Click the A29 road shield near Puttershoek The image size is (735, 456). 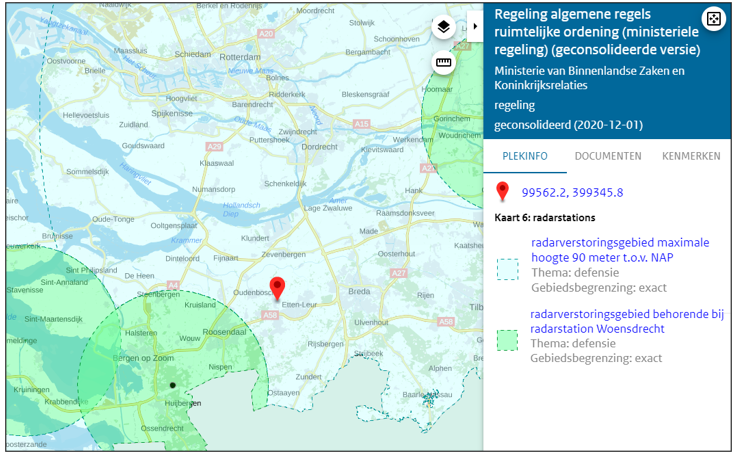tap(214, 147)
